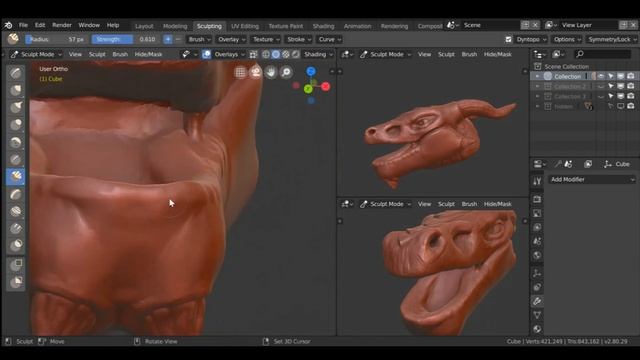Select the Add brush direction button

(168, 40)
